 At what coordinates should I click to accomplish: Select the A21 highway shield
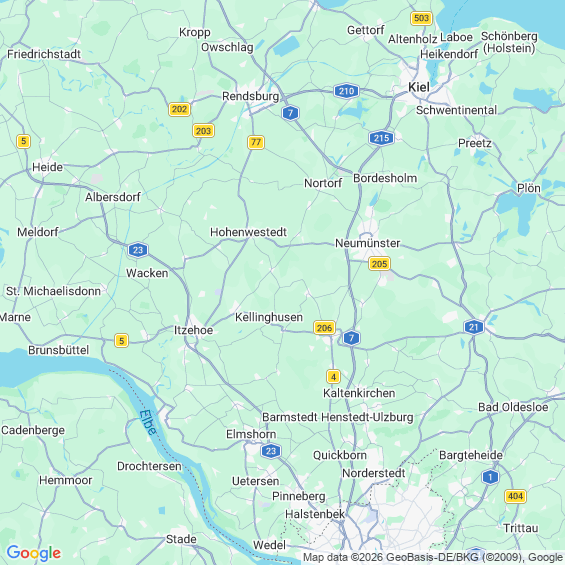pyautogui.click(x=474, y=327)
